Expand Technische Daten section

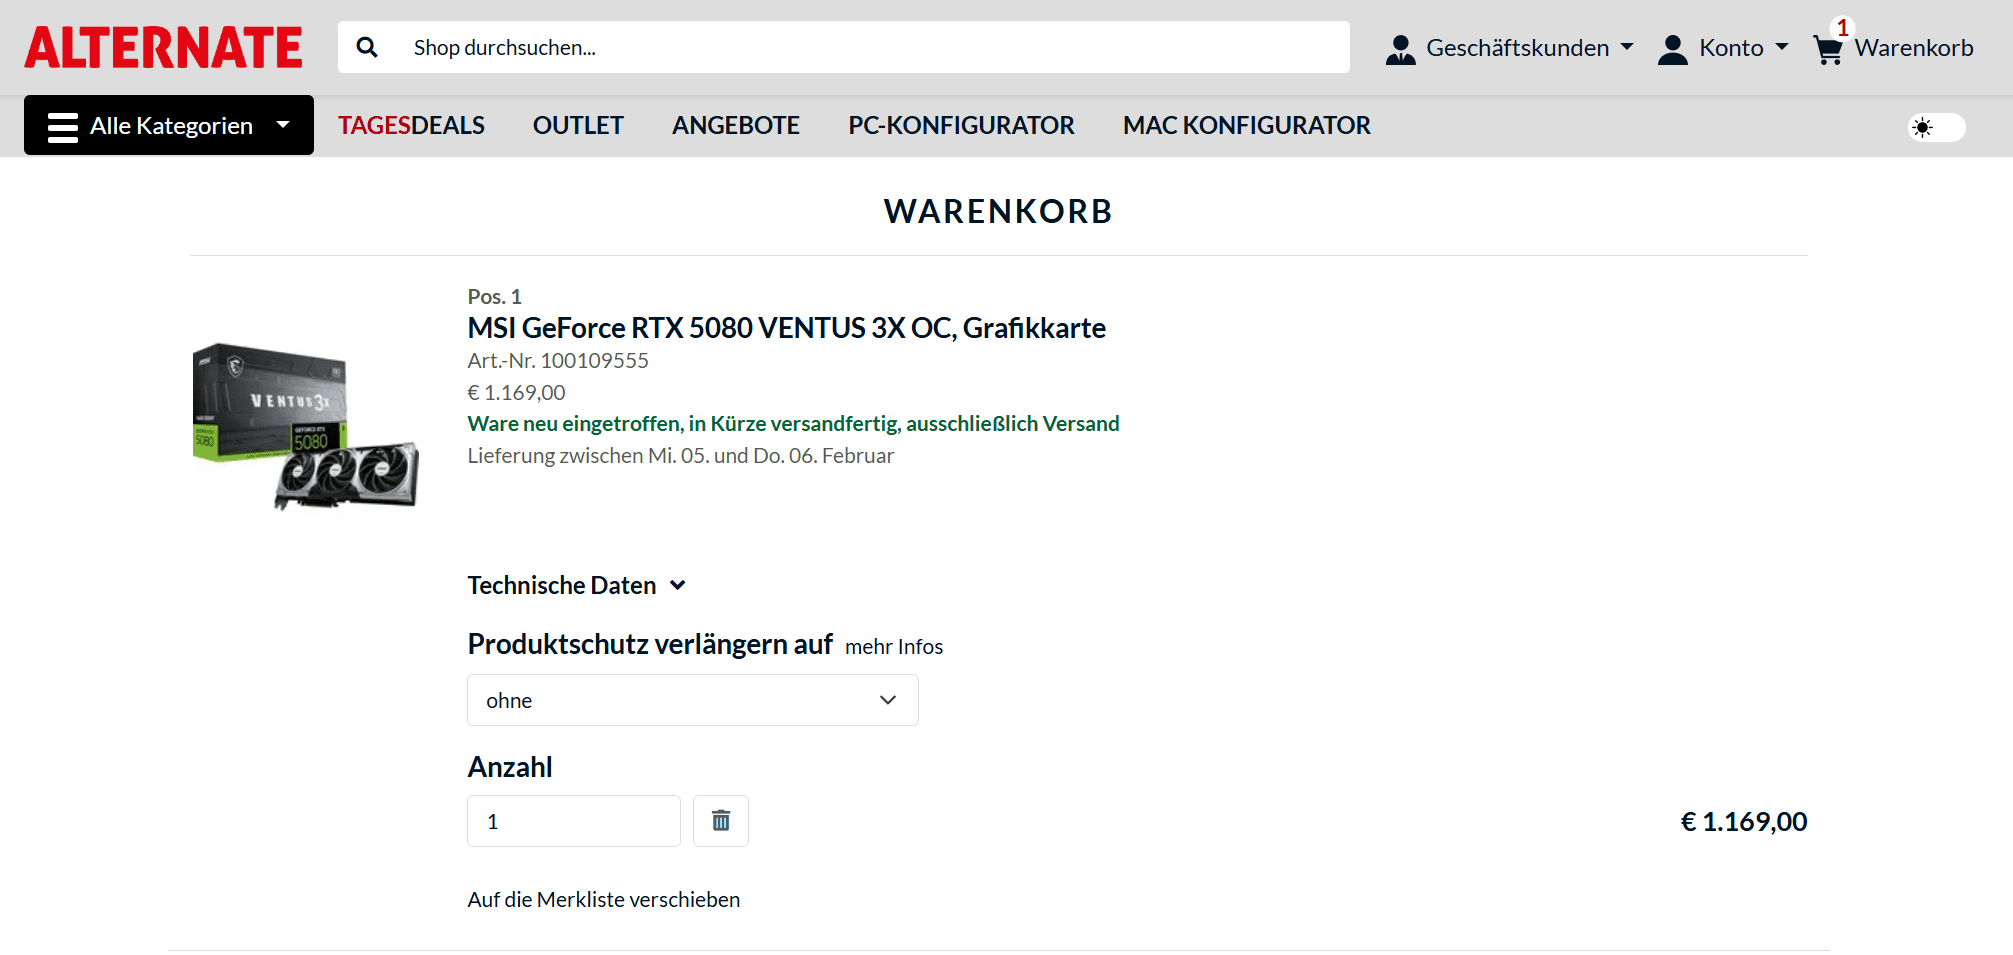(x=576, y=585)
